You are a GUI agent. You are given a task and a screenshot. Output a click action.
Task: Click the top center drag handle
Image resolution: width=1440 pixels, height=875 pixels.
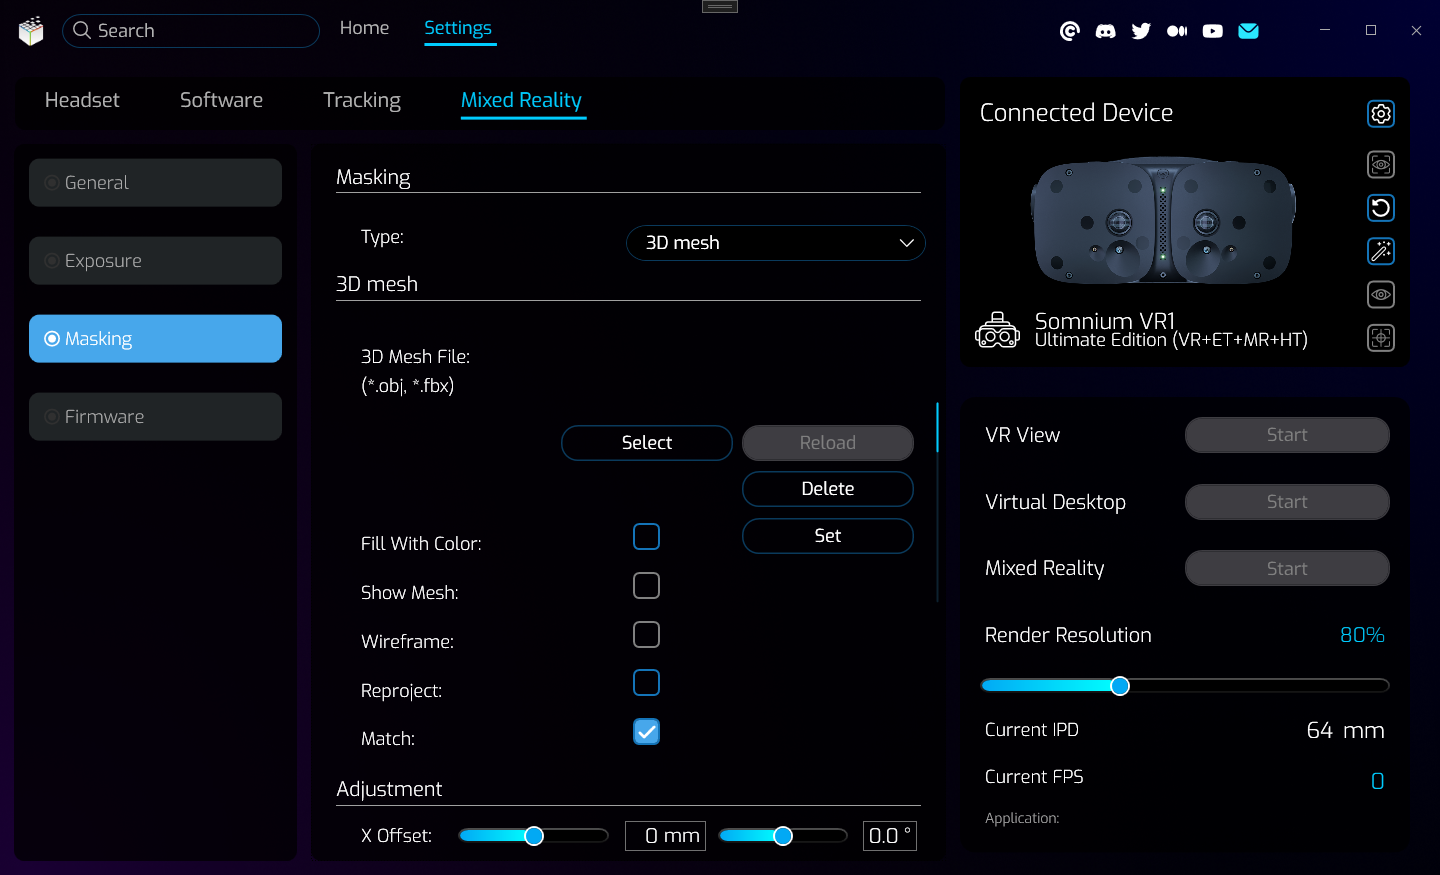(720, 6)
